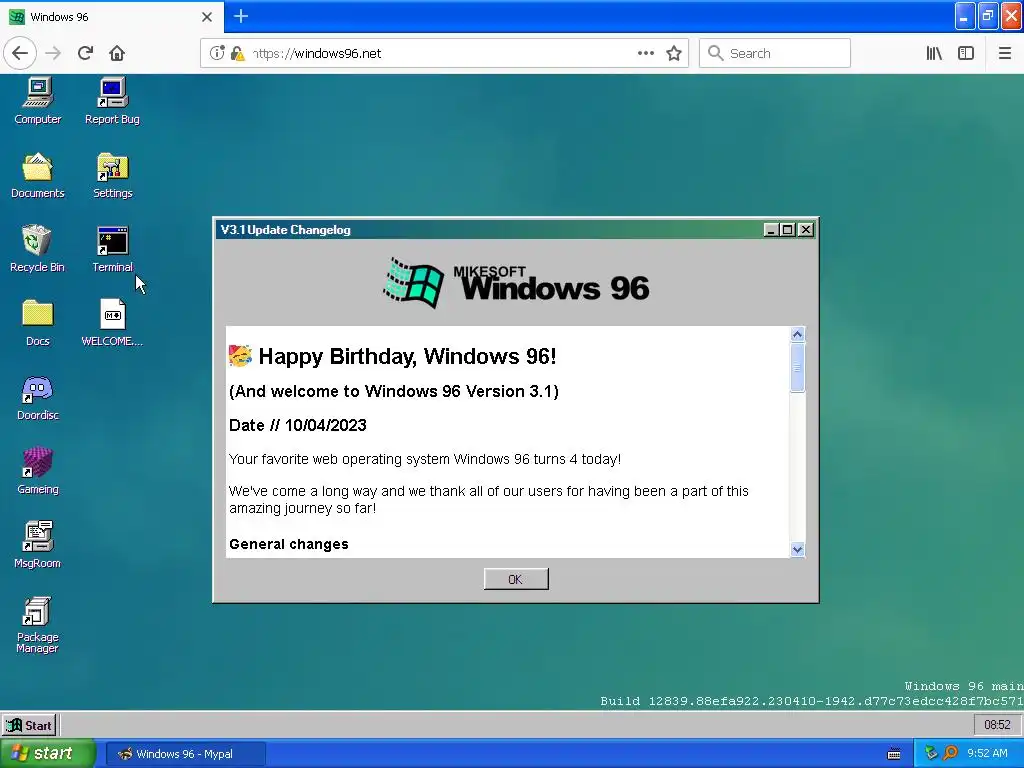Launch the Doordisc shortcut

[x=38, y=397]
